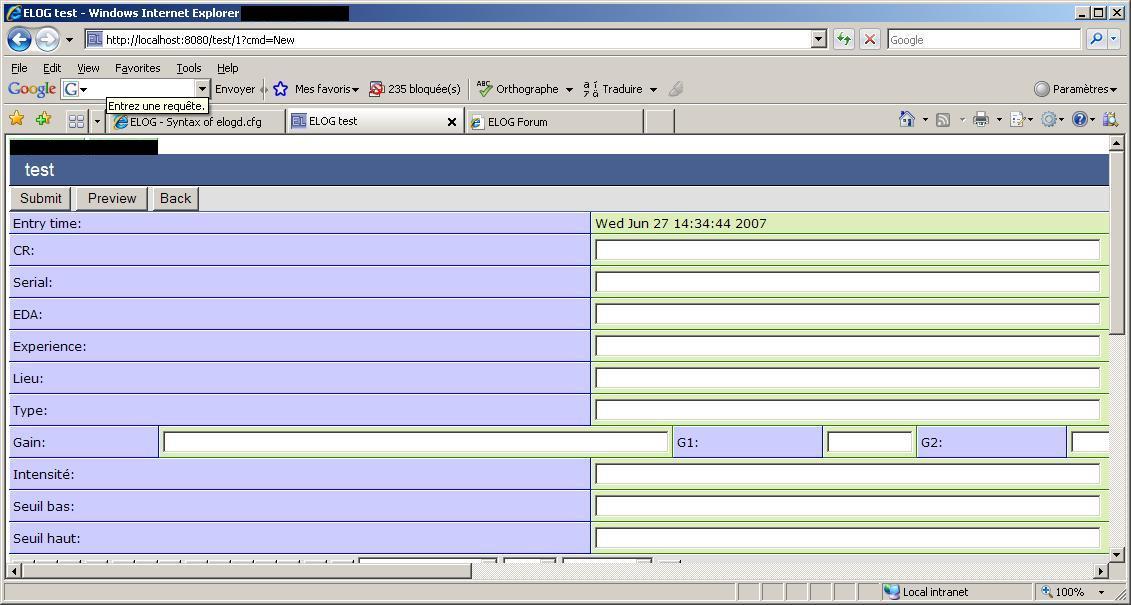
Task: Click the Home icon in command bar
Action: [x=907, y=120]
